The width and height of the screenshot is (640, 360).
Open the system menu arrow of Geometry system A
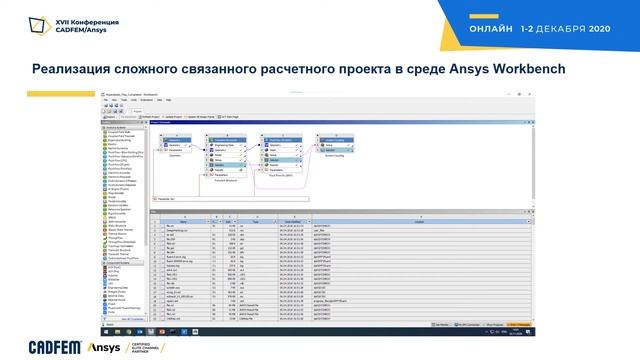161,135
